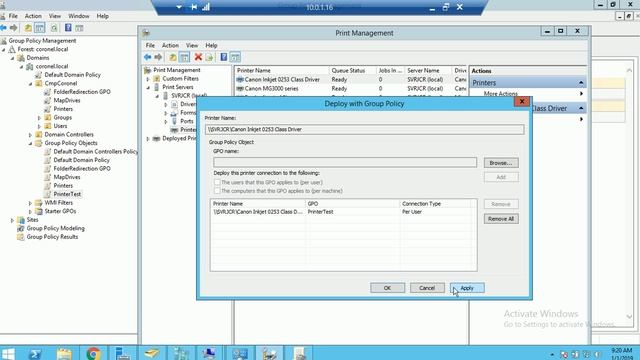Click the GPO name input field
640x360 pixels.
[345, 162]
